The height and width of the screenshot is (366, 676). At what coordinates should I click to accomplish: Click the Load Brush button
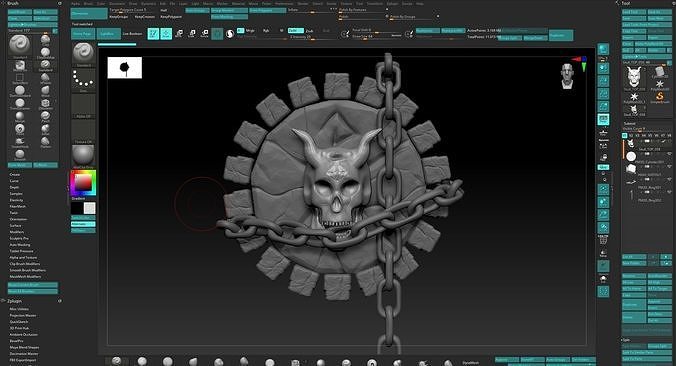pyautogui.click(x=20, y=12)
